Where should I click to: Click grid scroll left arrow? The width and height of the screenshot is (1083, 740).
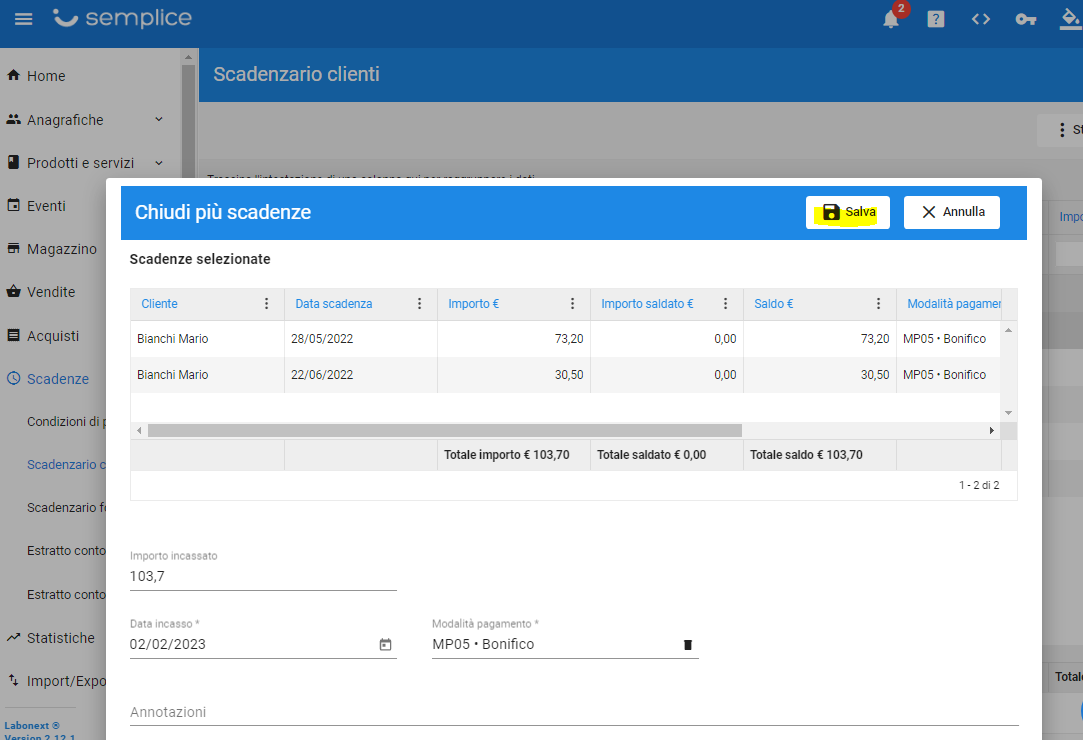pyautogui.click(x=139, y=430)
